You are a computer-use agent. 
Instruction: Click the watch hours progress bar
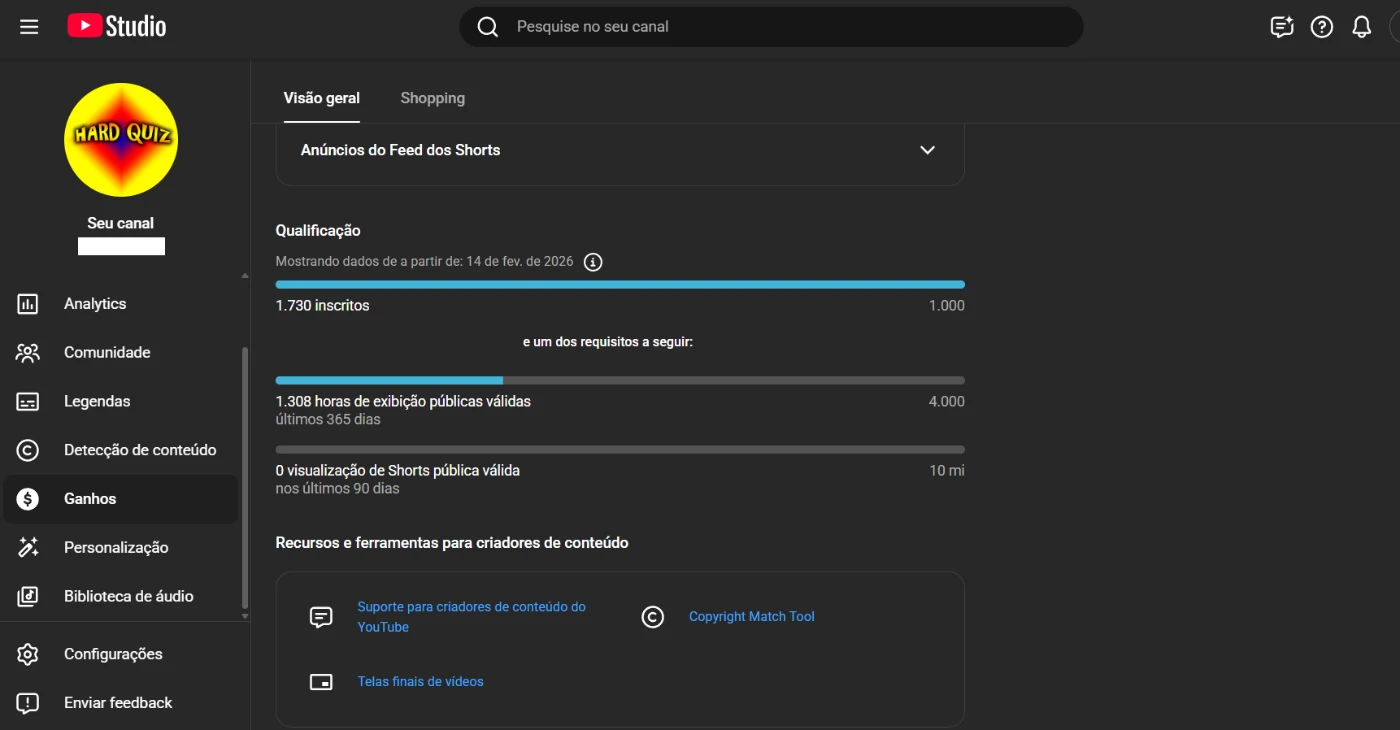click(x=619, y=380)
